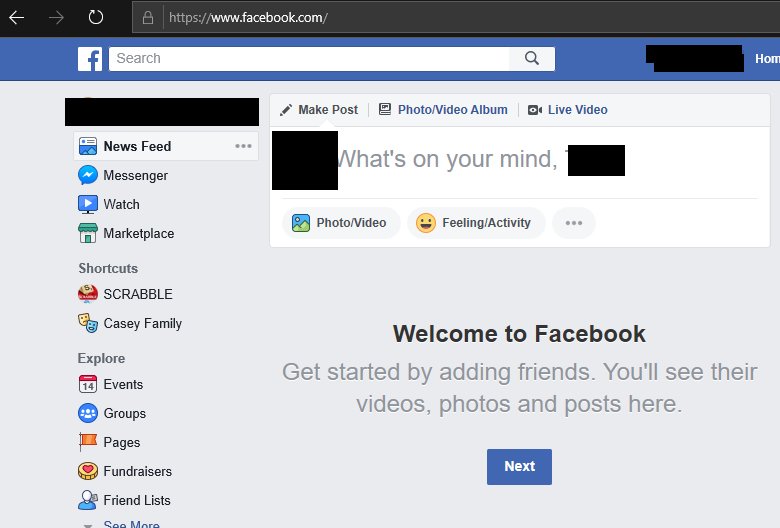Open the Make Post tab
The width and height of the screenshot is (780, 528).
coord(319,110)
